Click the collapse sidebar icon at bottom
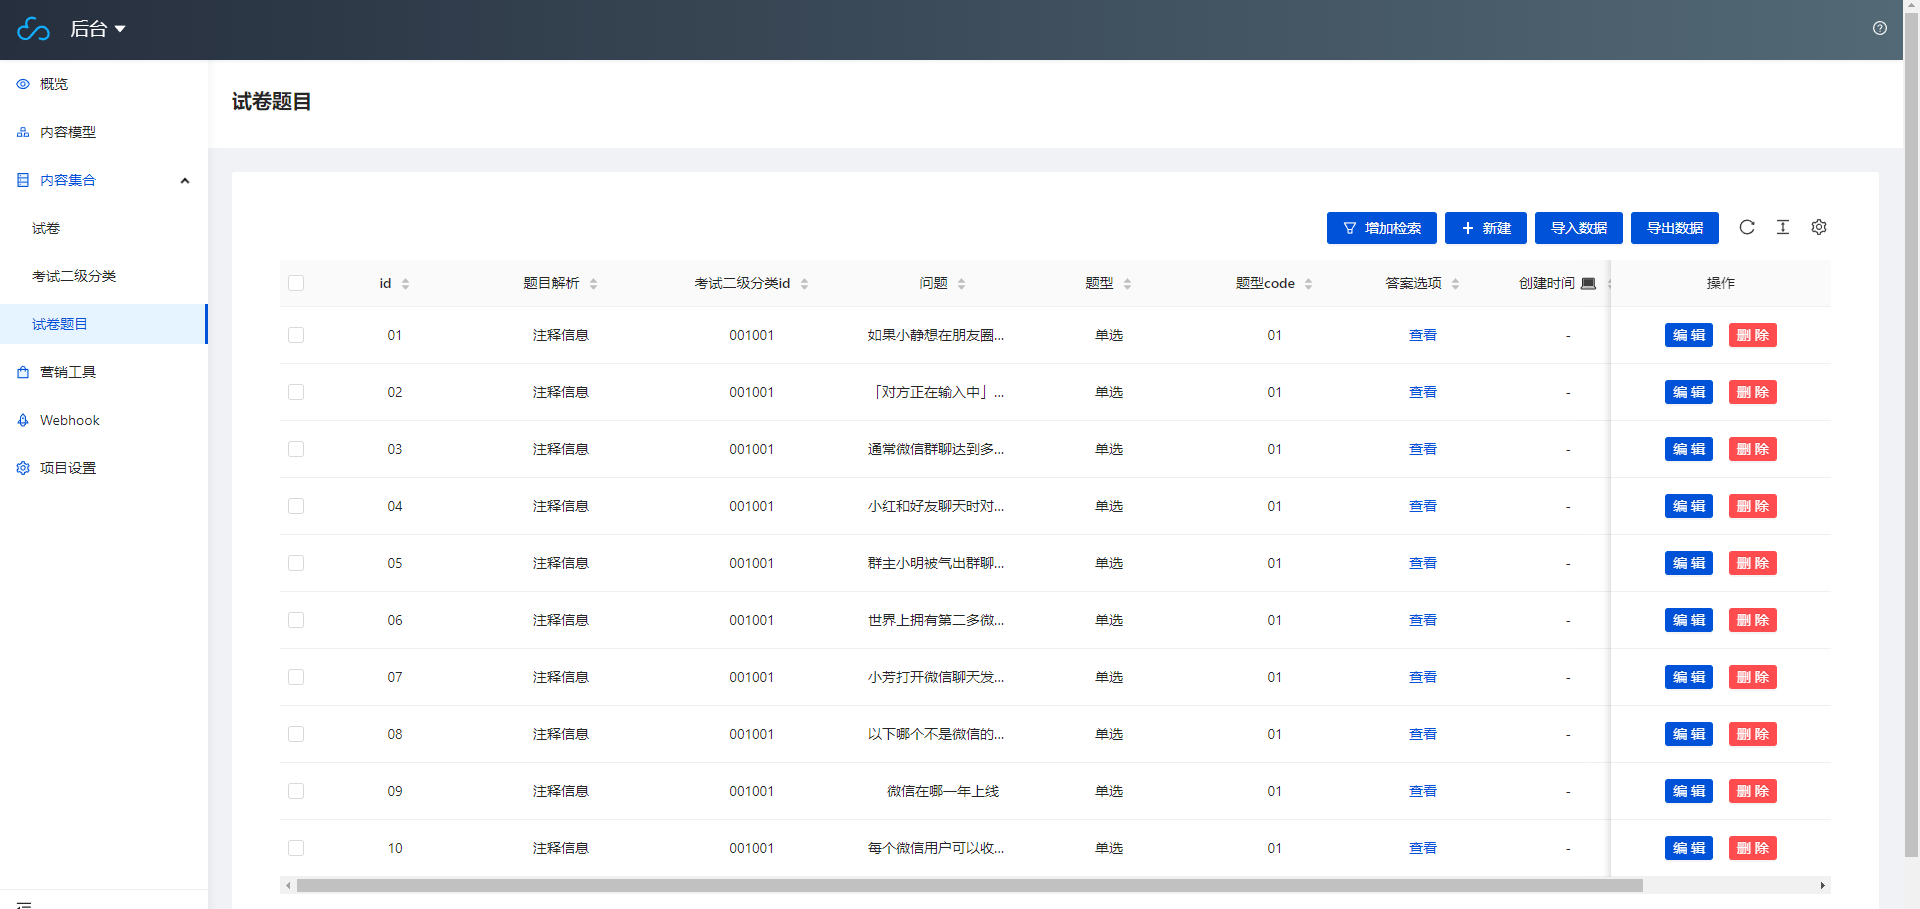Image resolution: width=1920 pixels, height=909 pixels. [x=24, y=904]
